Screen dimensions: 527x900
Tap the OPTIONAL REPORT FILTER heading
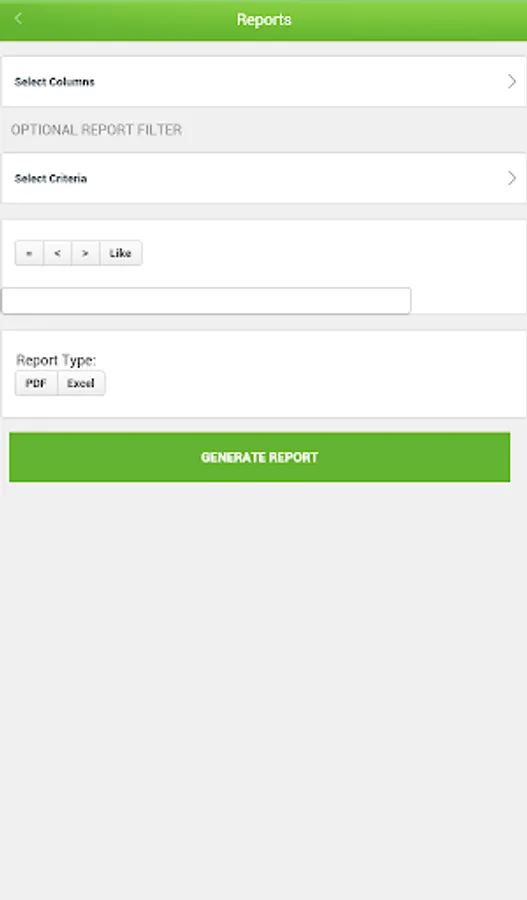[96, 130]
